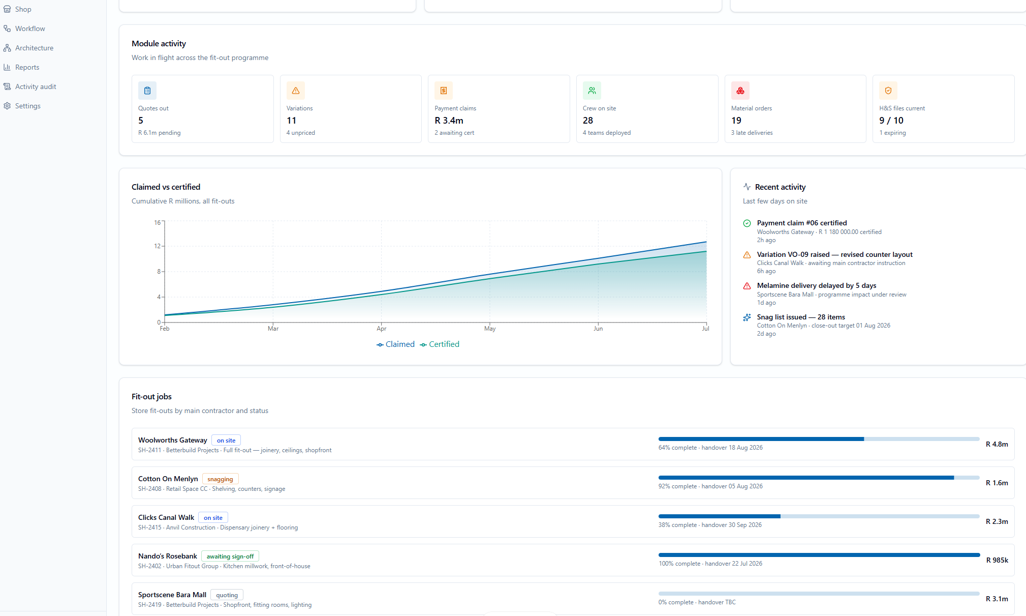This screenshot has width=1026, height=616.
Task: Click the 'R 1.6m' job value
Action: coord(997,483)
